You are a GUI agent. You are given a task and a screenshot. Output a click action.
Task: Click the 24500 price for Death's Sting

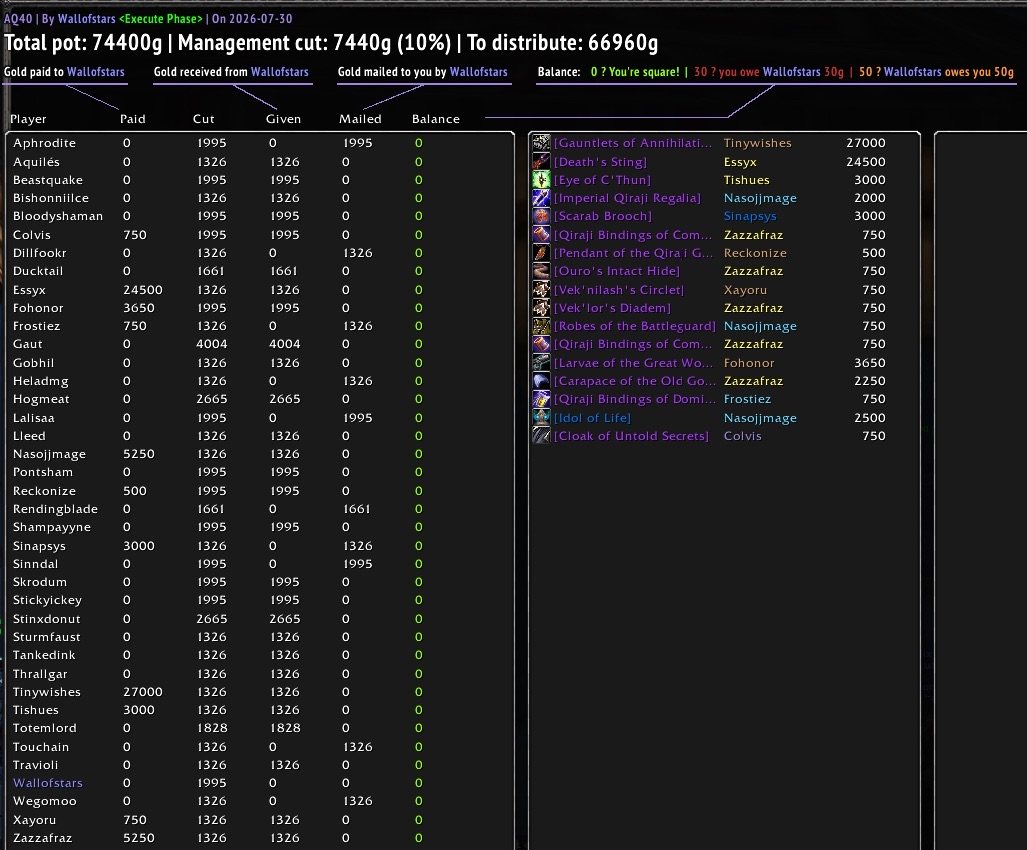[x=865, y=162]
